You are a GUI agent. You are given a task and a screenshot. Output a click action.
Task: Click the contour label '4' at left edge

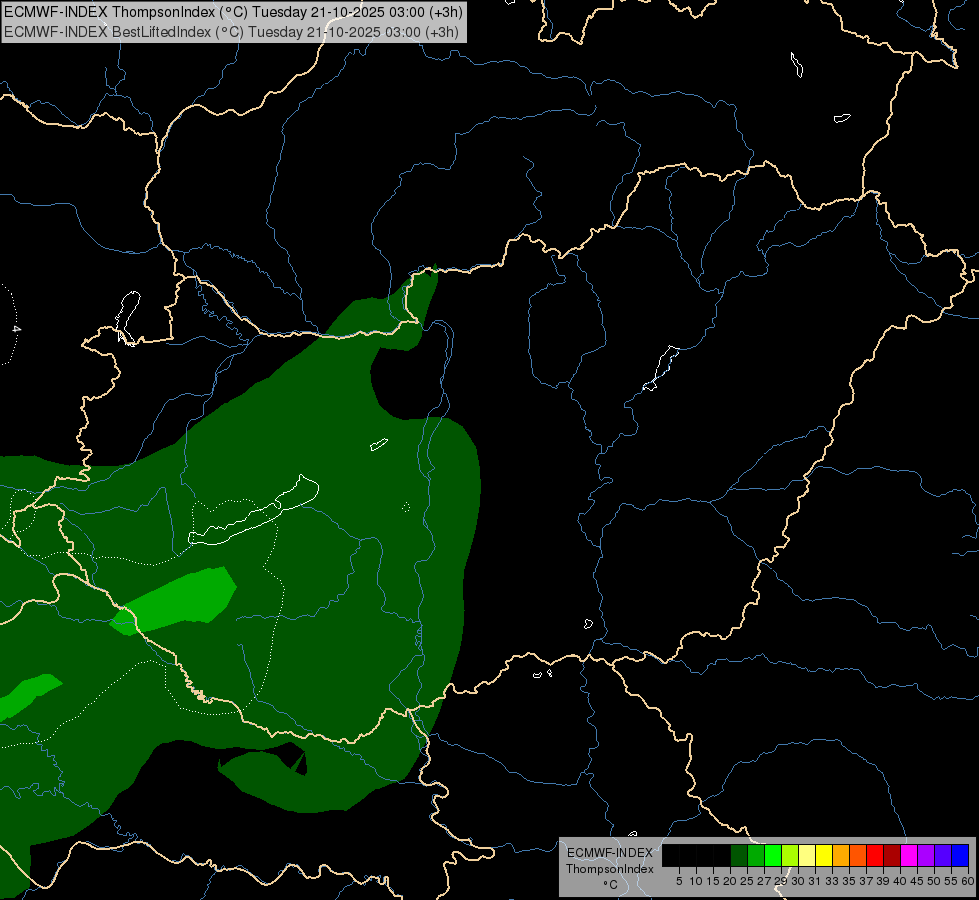pos(17,329)
